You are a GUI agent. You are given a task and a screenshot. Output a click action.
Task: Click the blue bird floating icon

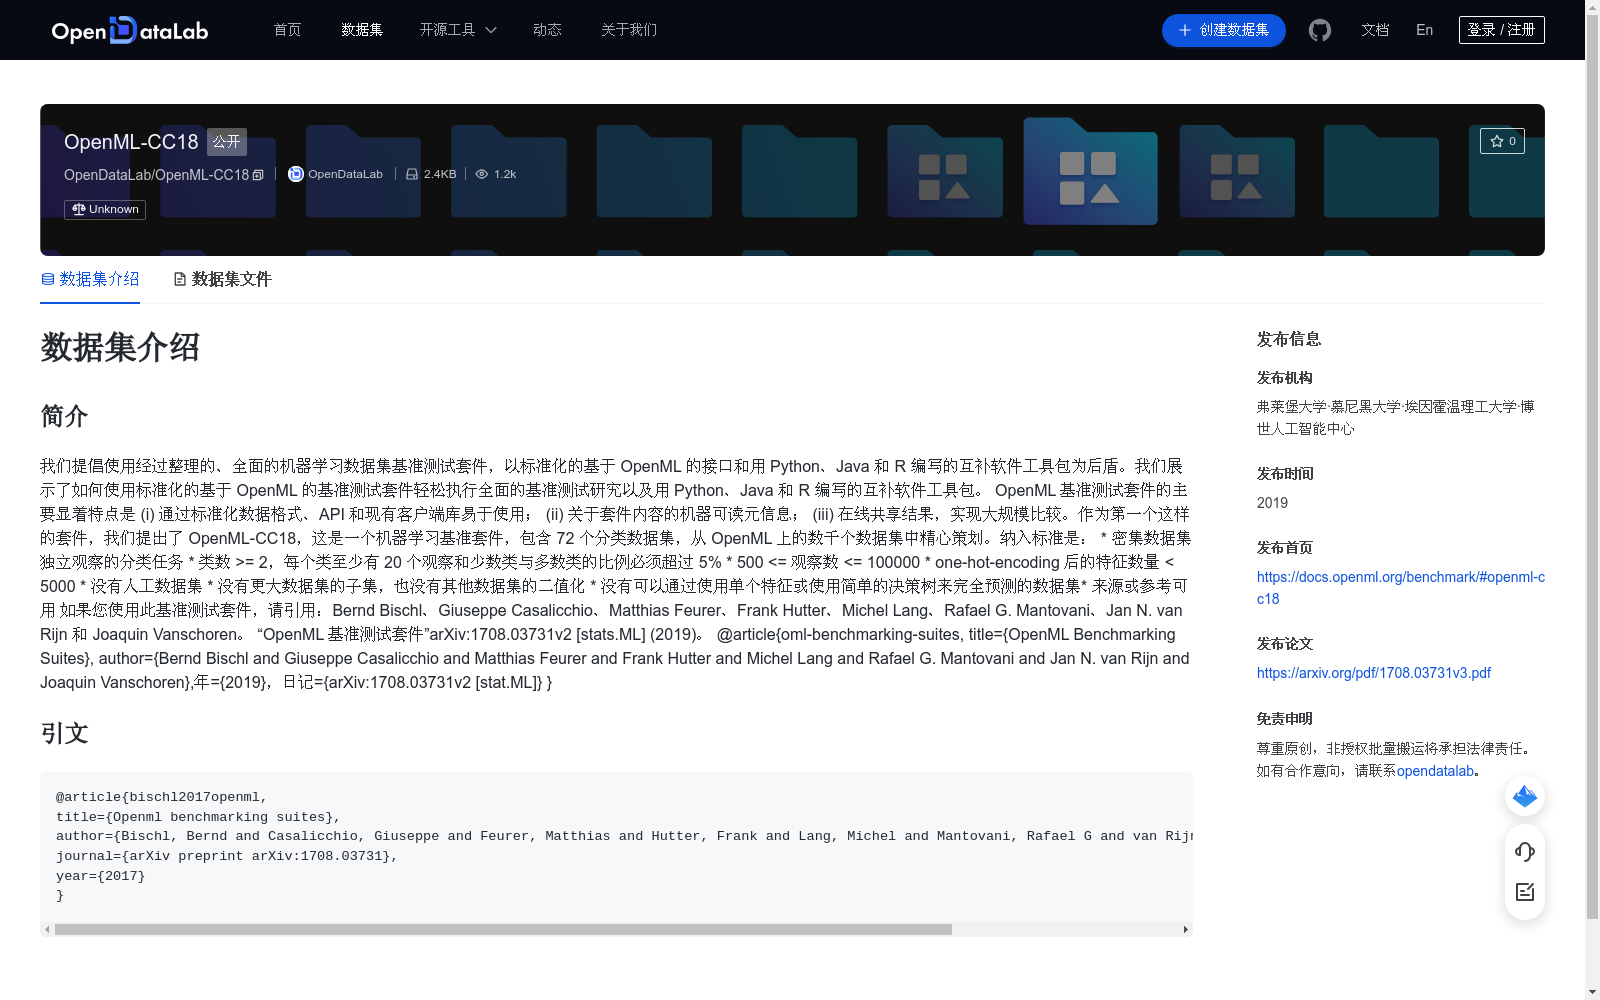pyautogui.click(x=1525, y=796)
